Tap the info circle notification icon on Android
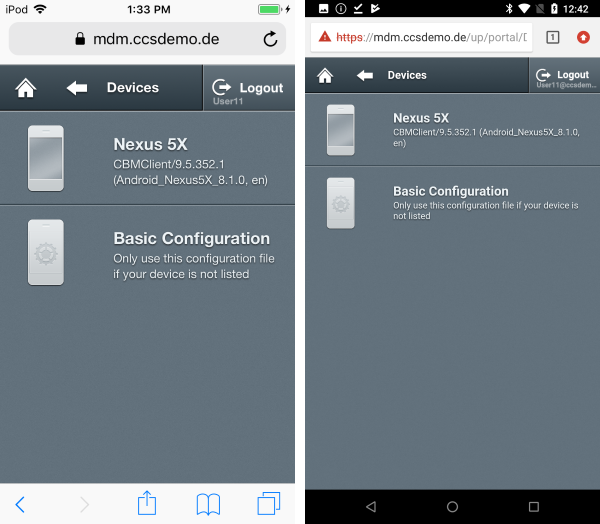Screen dimensions: 600x524 [x=341, y=8]
